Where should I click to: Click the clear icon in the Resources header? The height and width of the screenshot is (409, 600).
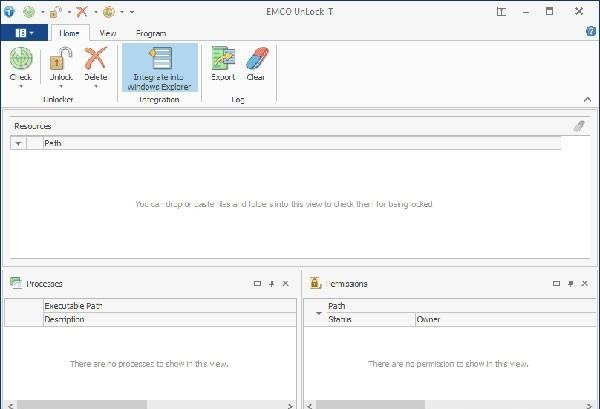(x=579, y=126)
